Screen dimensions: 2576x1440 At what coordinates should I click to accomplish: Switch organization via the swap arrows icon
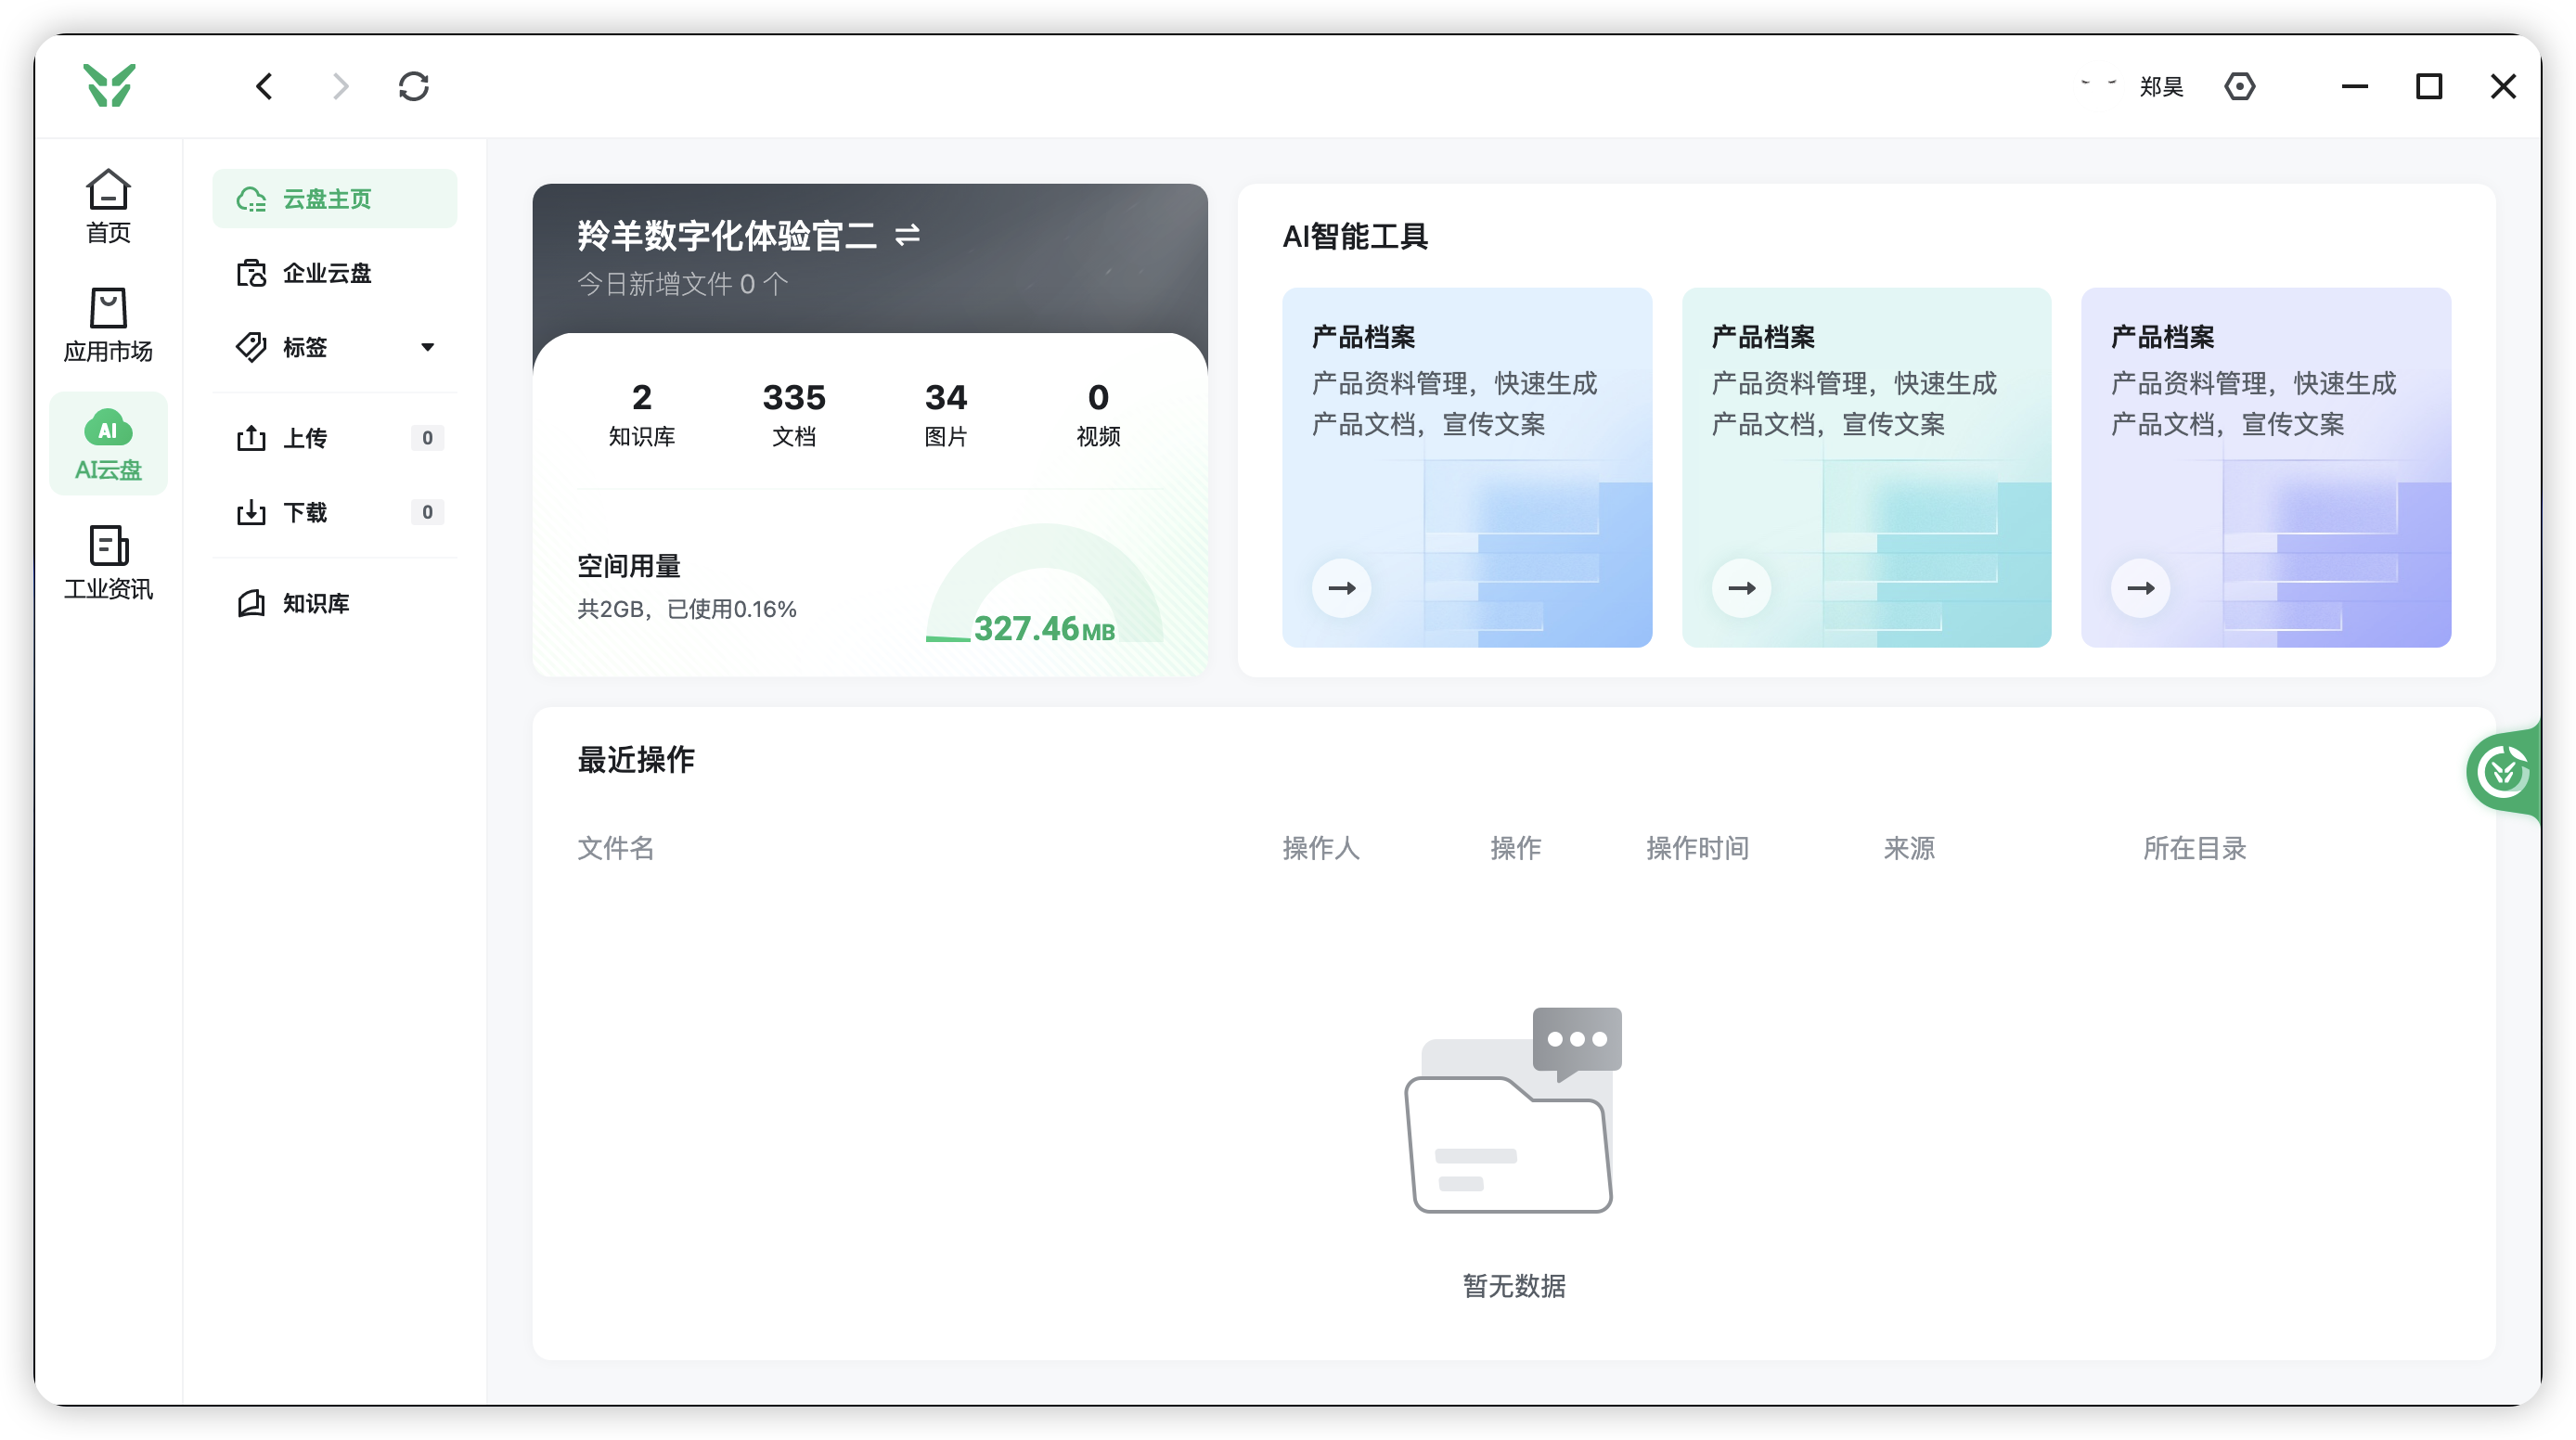907,235
